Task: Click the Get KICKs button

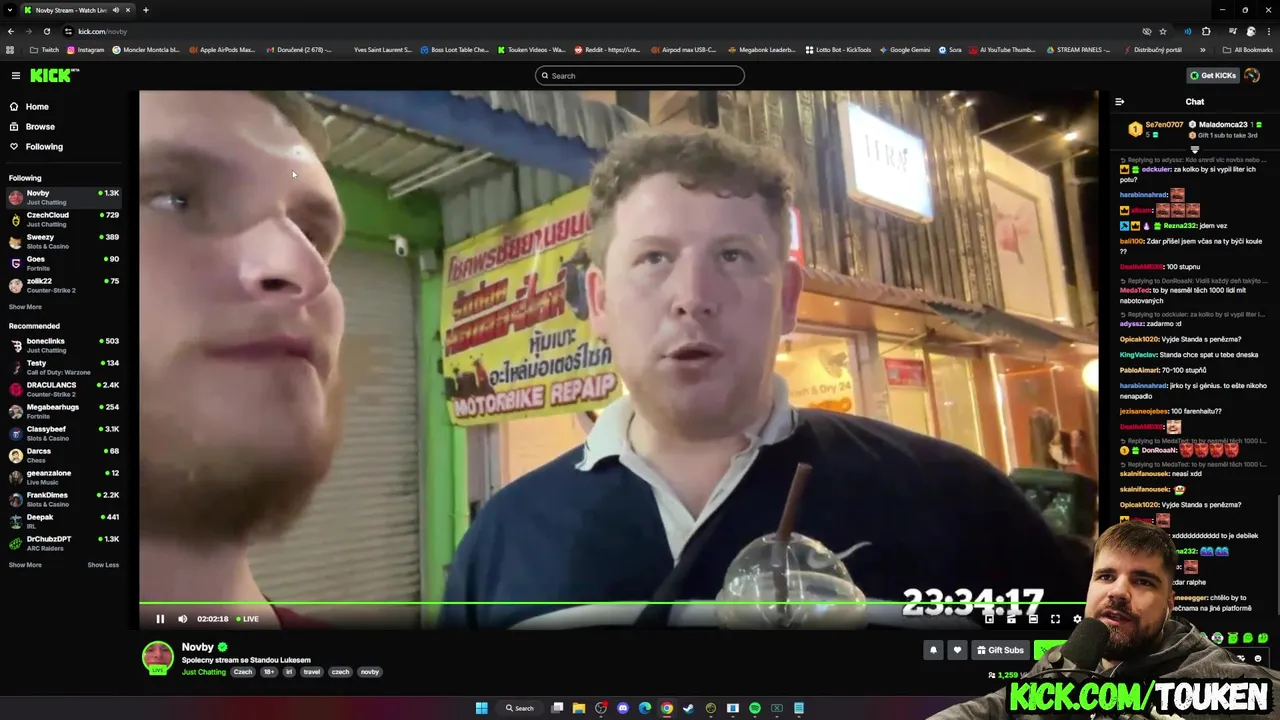Action: pyautogui.click(x=1213, y=75)
